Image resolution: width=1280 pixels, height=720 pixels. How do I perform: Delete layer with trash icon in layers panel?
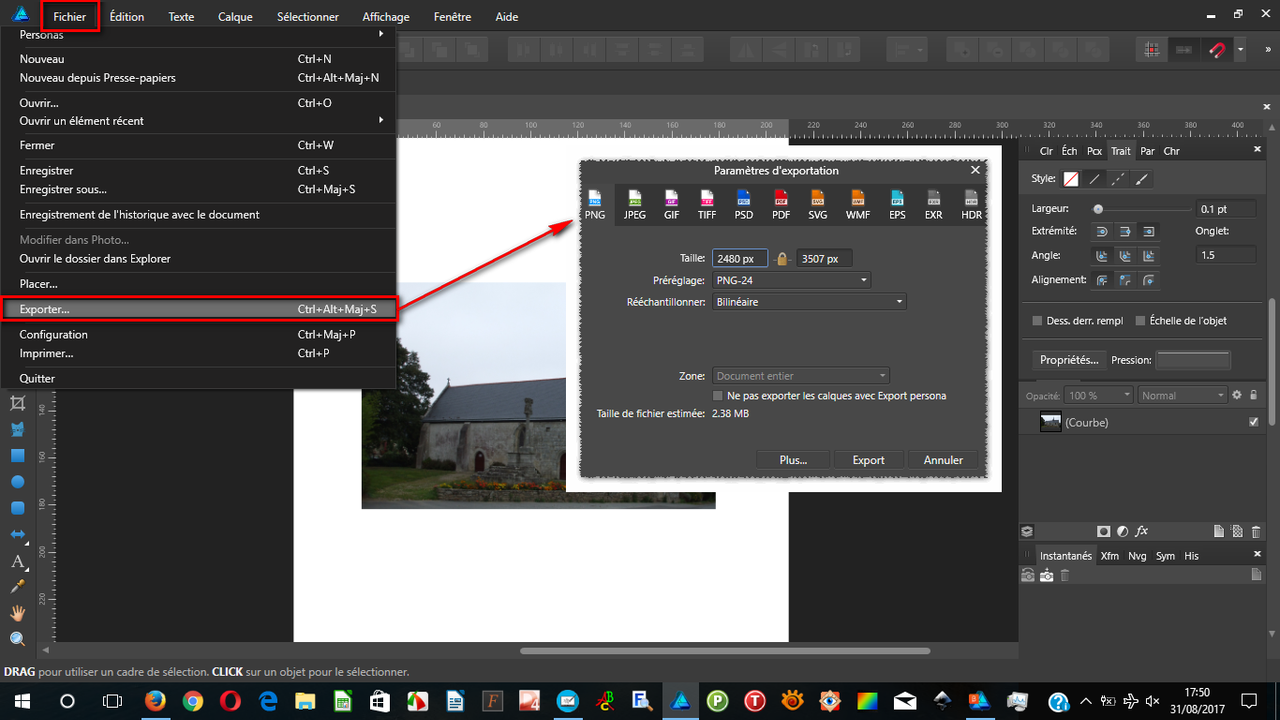coord(1255,531)
